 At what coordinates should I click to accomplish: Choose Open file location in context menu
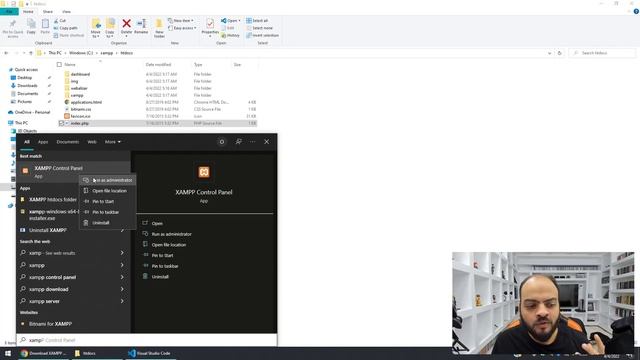pyautogui.click(x=108, y=191)
